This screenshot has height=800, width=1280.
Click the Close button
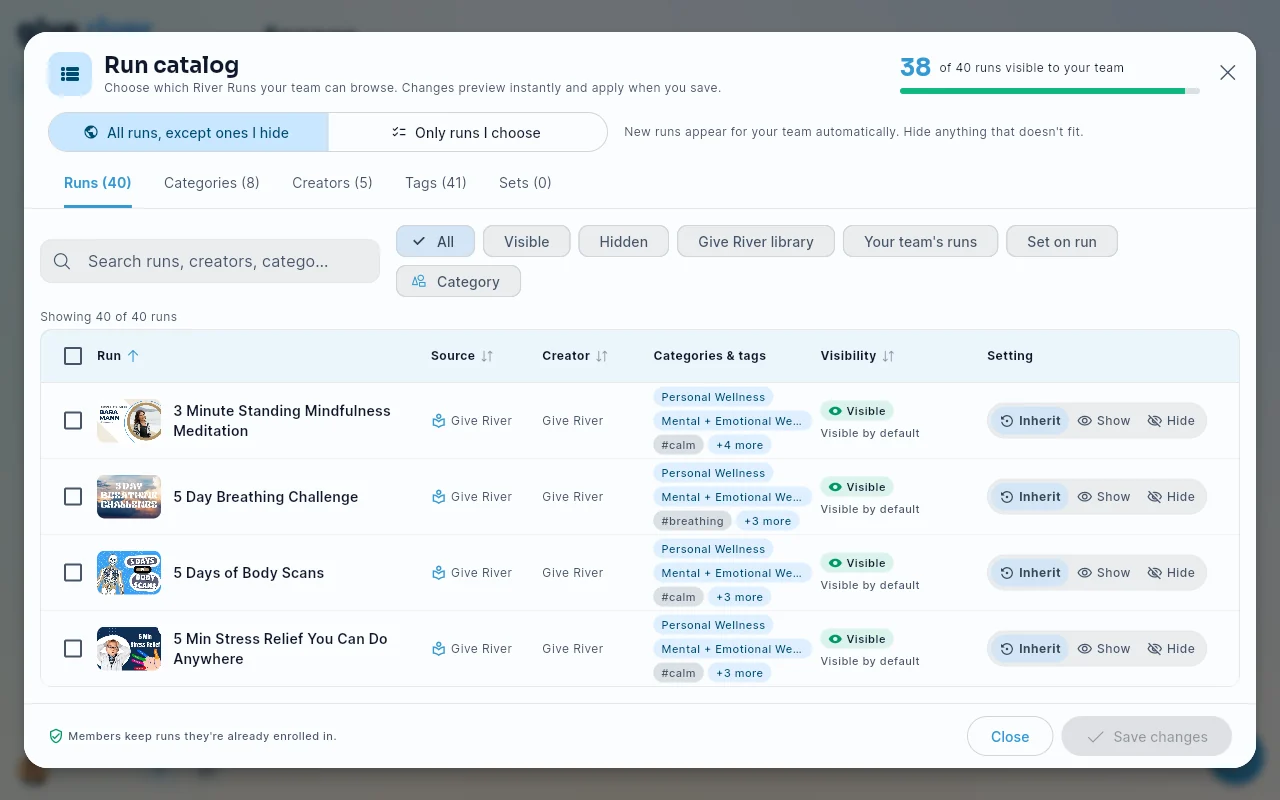1010,736
